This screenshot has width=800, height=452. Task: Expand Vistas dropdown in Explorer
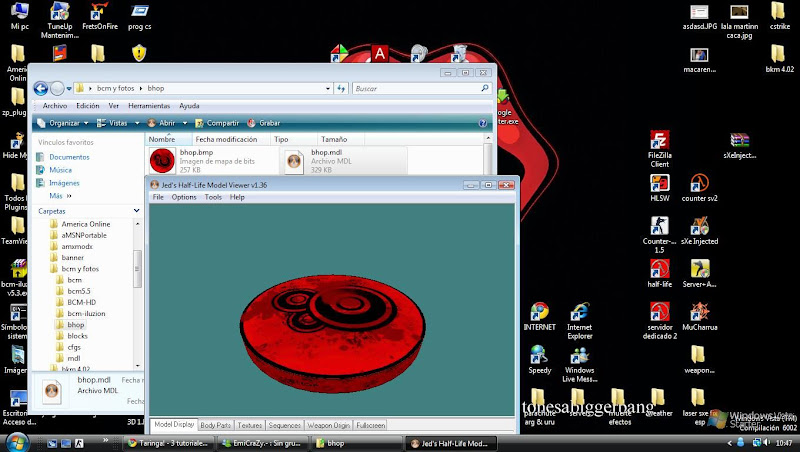[x=137, y=123]
